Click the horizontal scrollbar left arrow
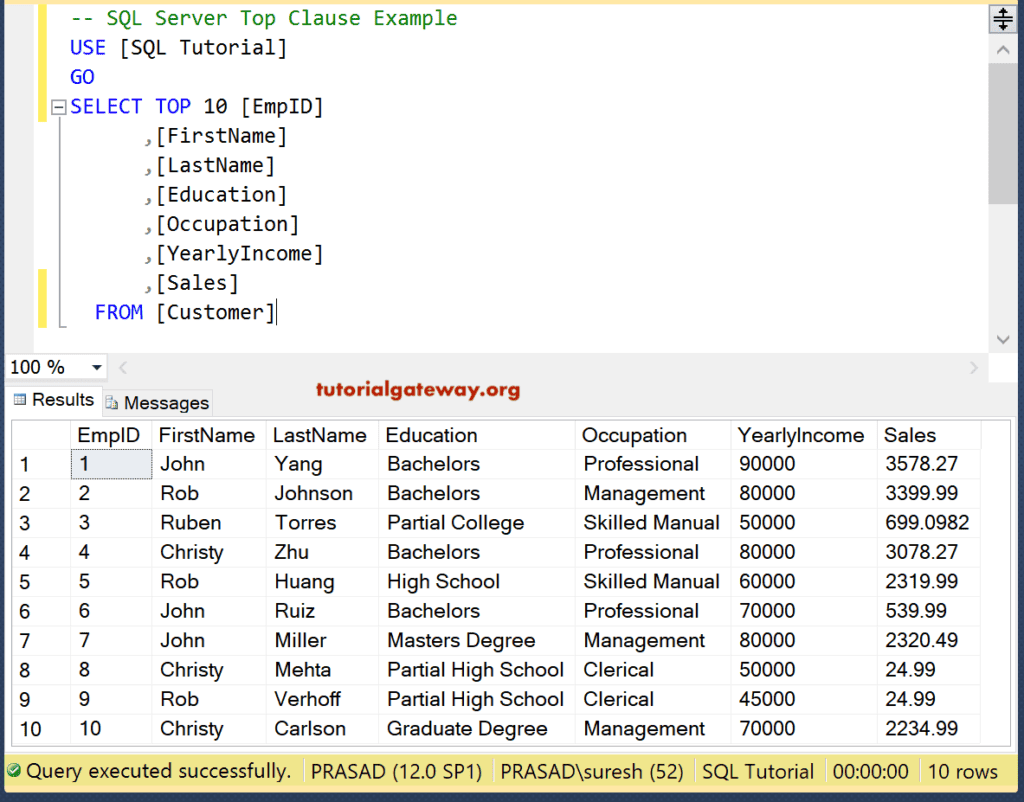 (x=123, y=368)
